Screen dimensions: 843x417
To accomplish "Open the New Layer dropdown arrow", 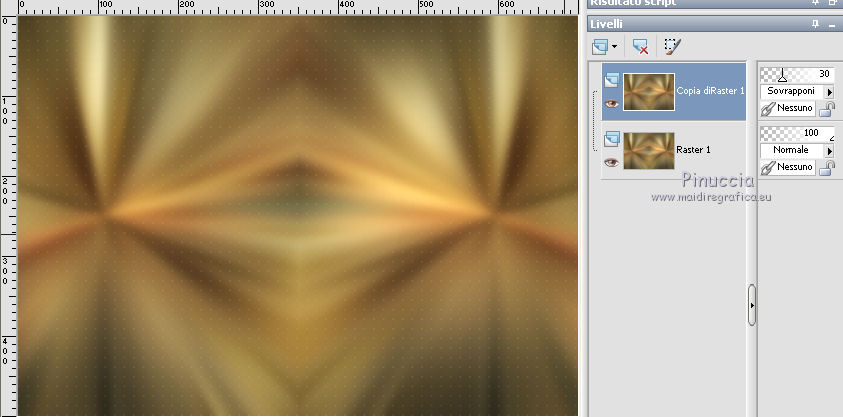I will coord(615,47).
